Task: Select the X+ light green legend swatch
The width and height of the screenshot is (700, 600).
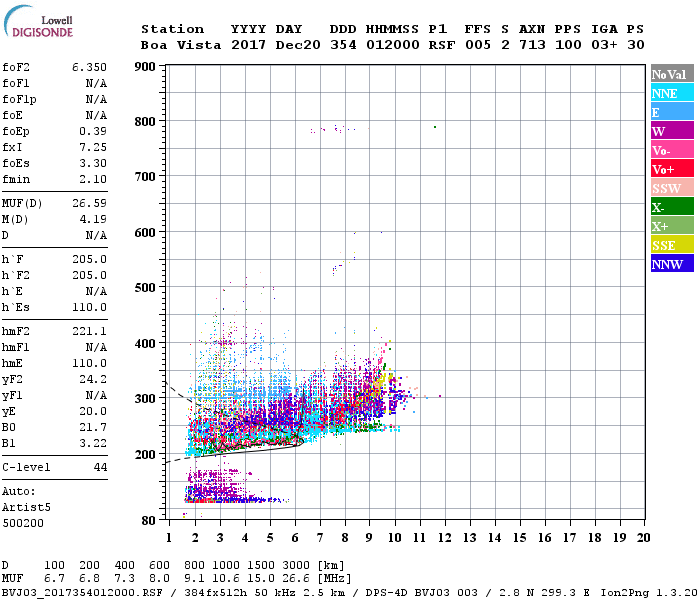Action: click(x=672, y=225)
